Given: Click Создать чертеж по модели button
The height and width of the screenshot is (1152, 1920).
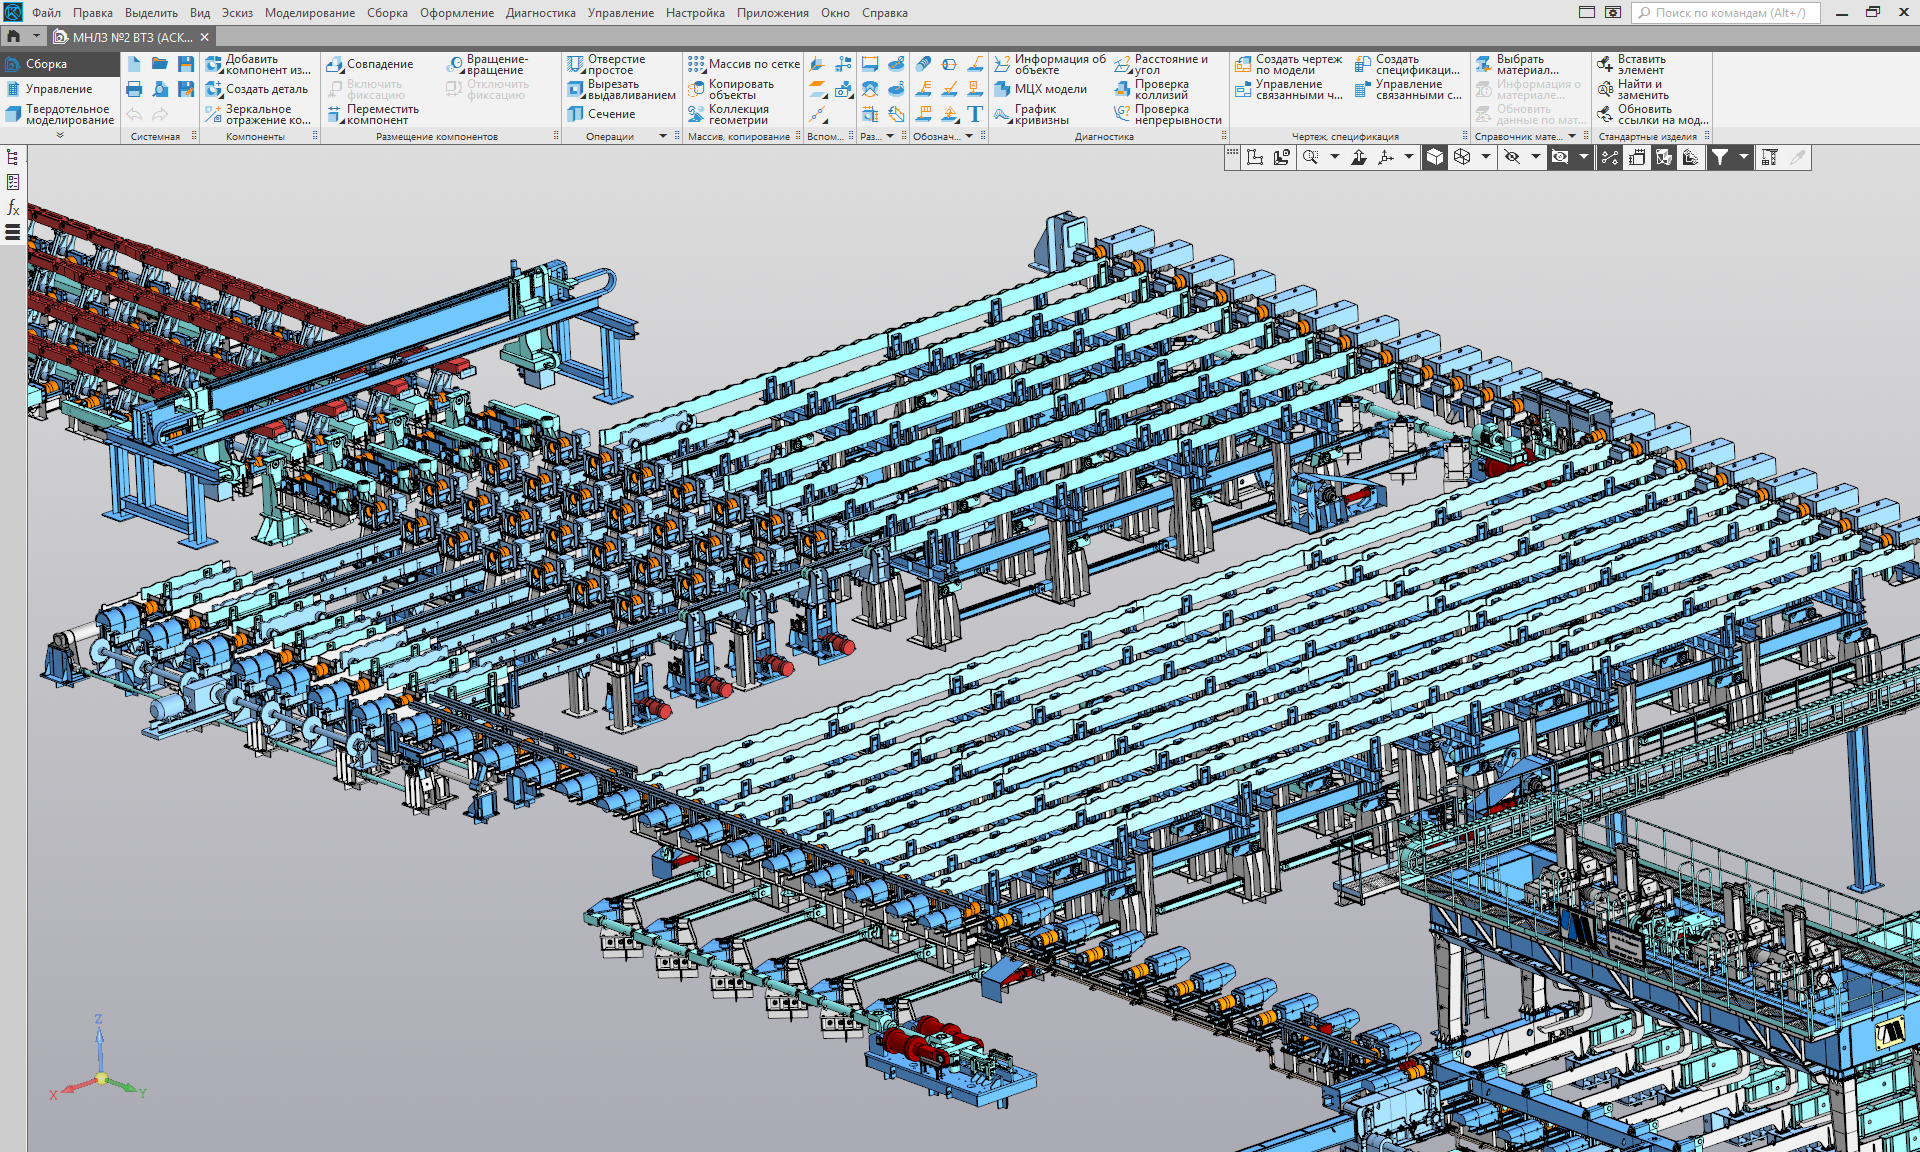Looking at the screenshot, I should click(x=1288, y=65).
